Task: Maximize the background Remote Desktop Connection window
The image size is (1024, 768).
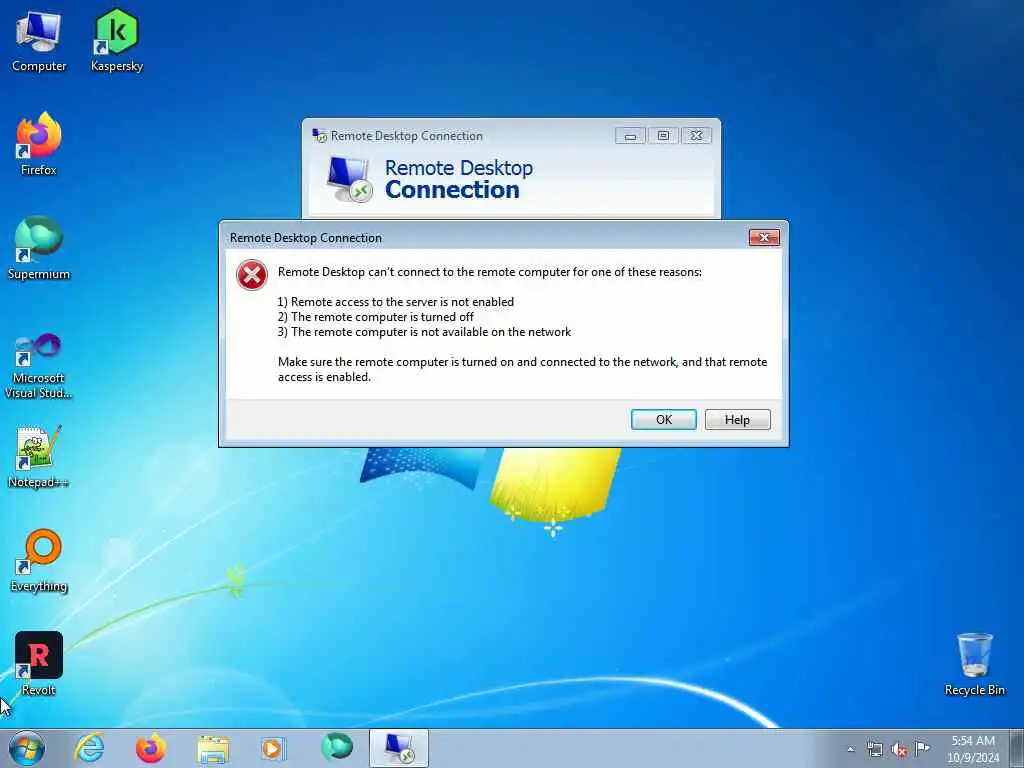Action: [x=663, y=135]
